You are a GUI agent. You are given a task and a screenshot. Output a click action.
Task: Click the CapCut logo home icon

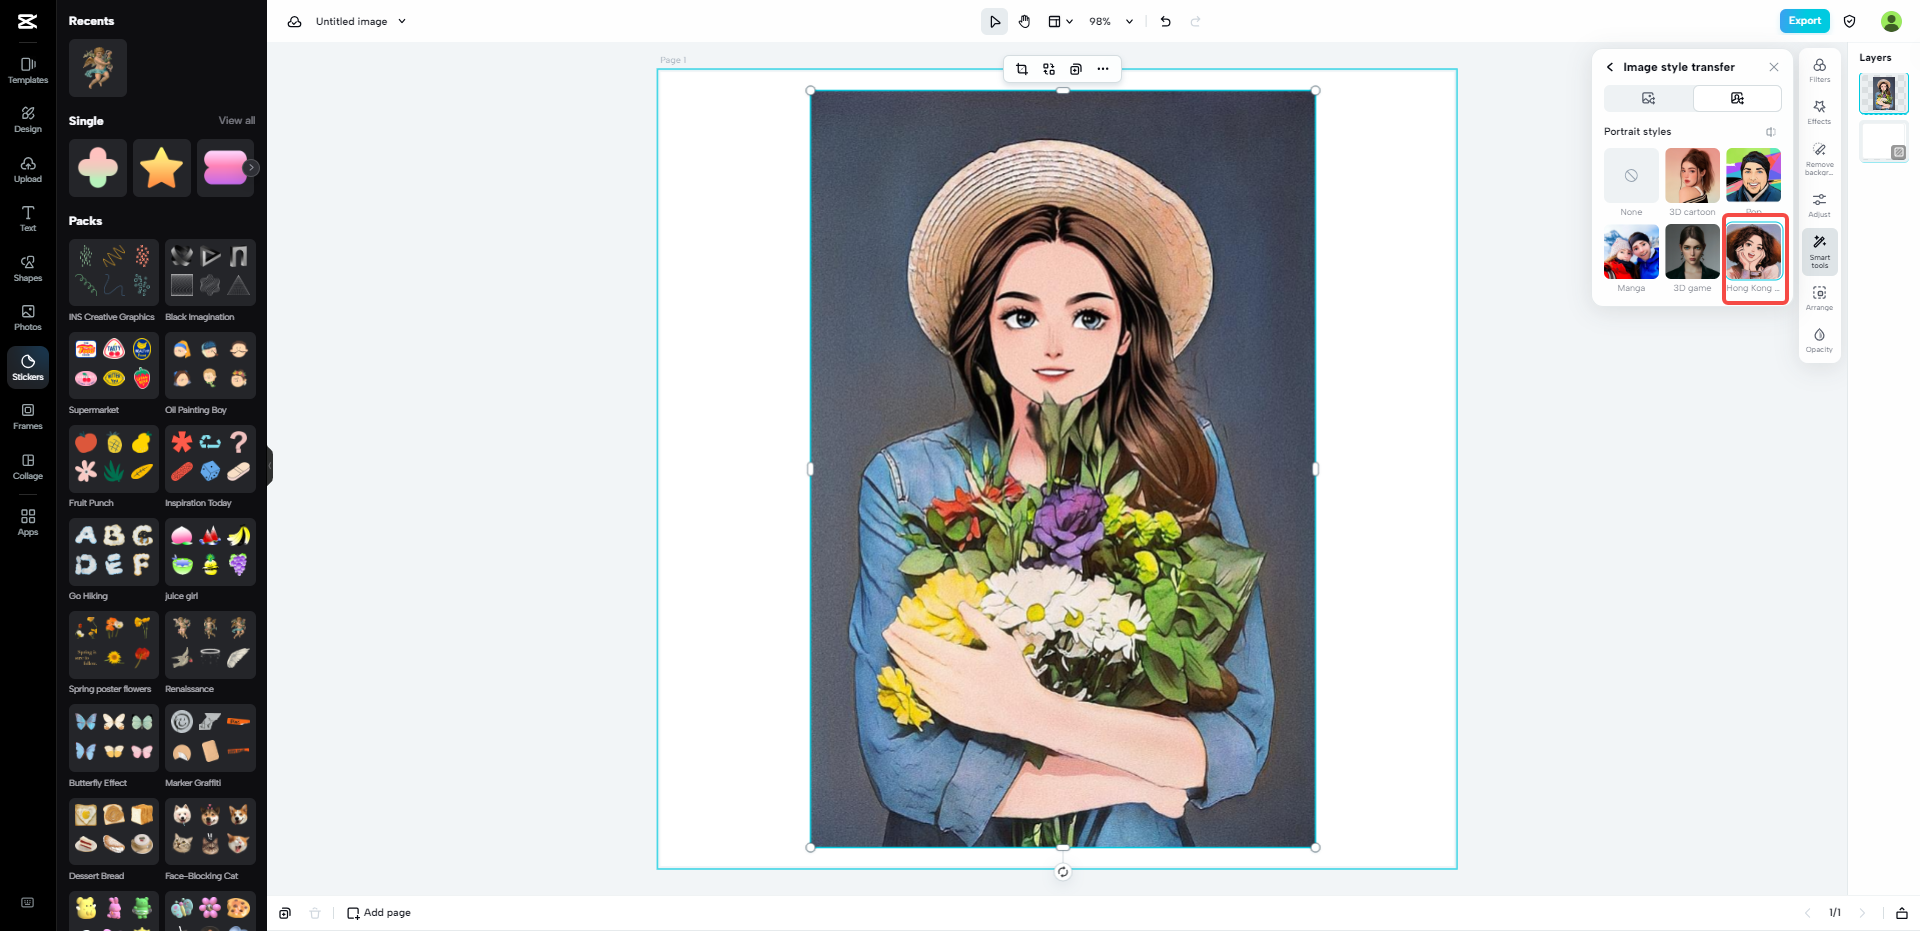[28, 21]
